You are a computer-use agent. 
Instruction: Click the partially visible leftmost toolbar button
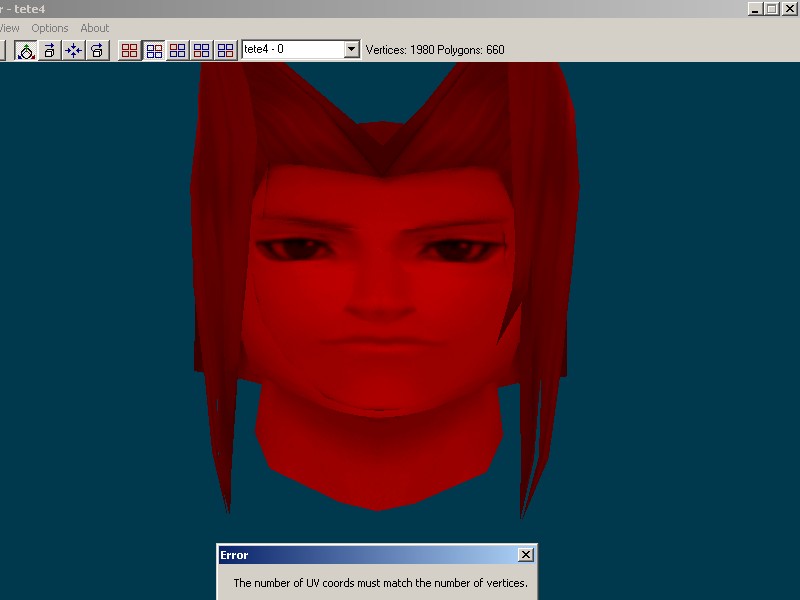(x=3, y=50)
